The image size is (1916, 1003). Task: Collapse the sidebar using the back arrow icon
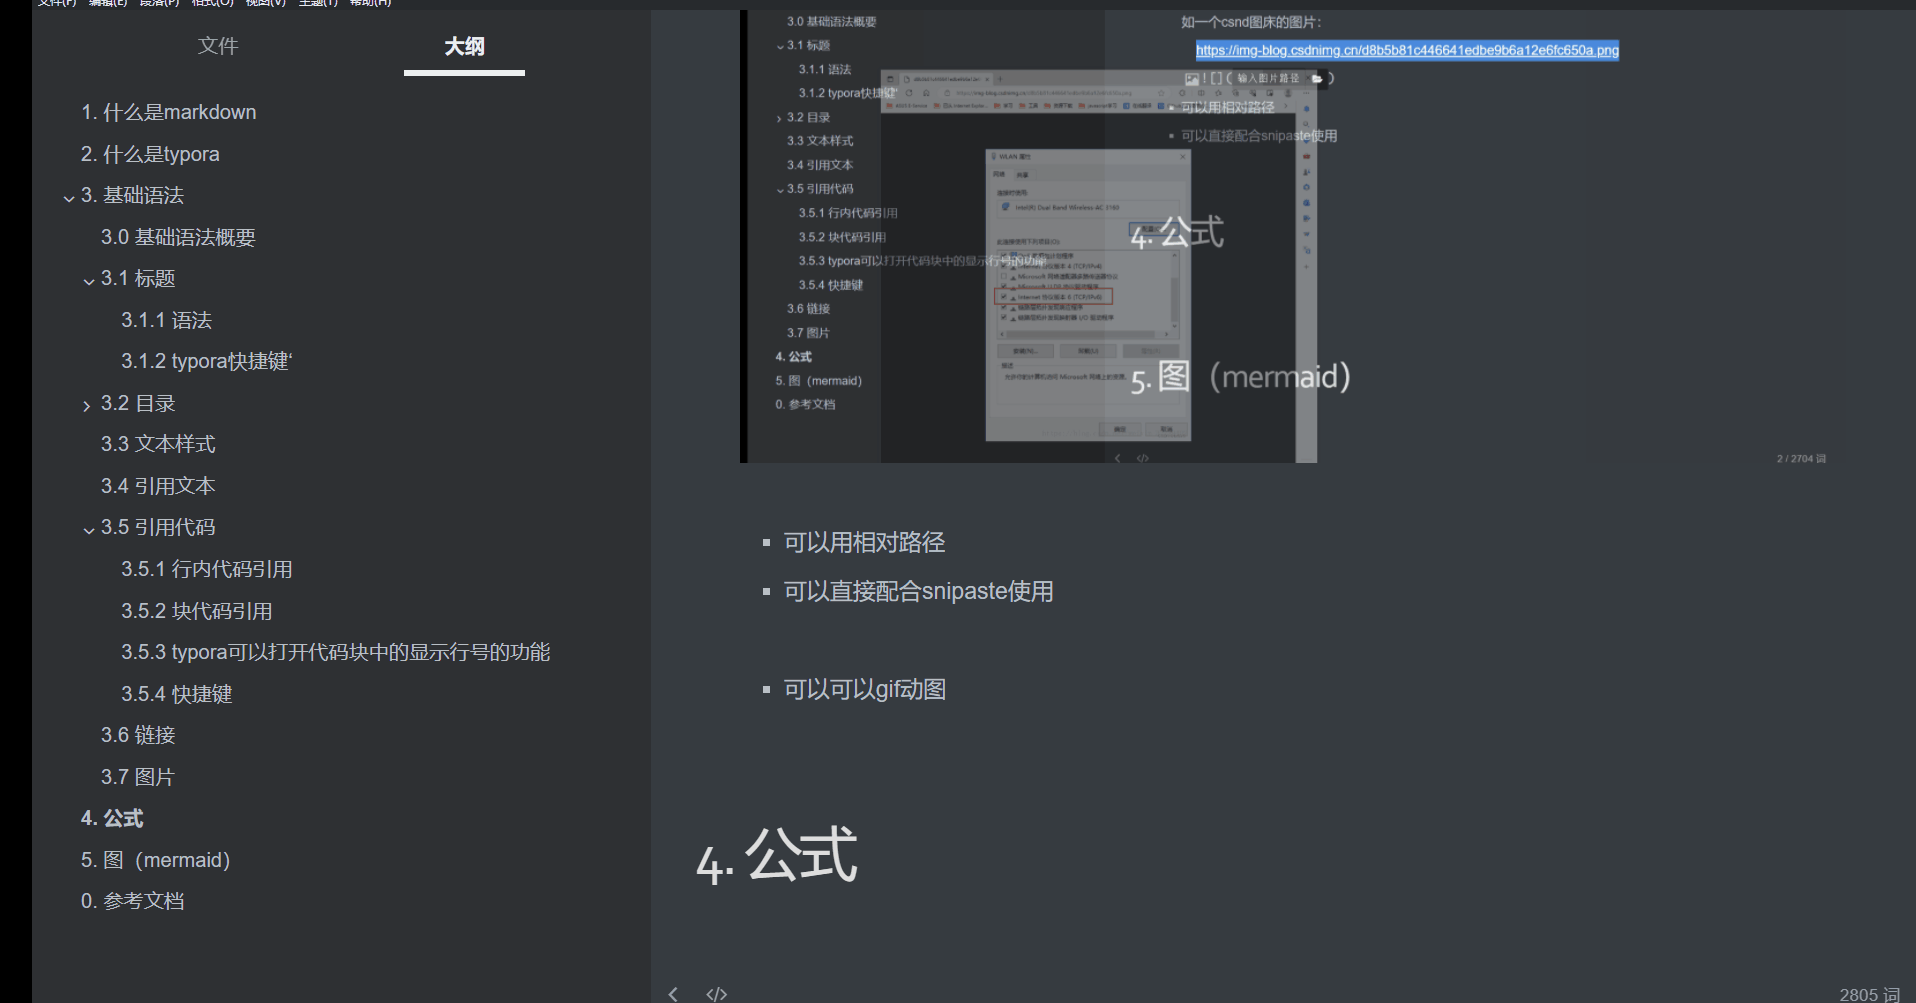[673, 992]
